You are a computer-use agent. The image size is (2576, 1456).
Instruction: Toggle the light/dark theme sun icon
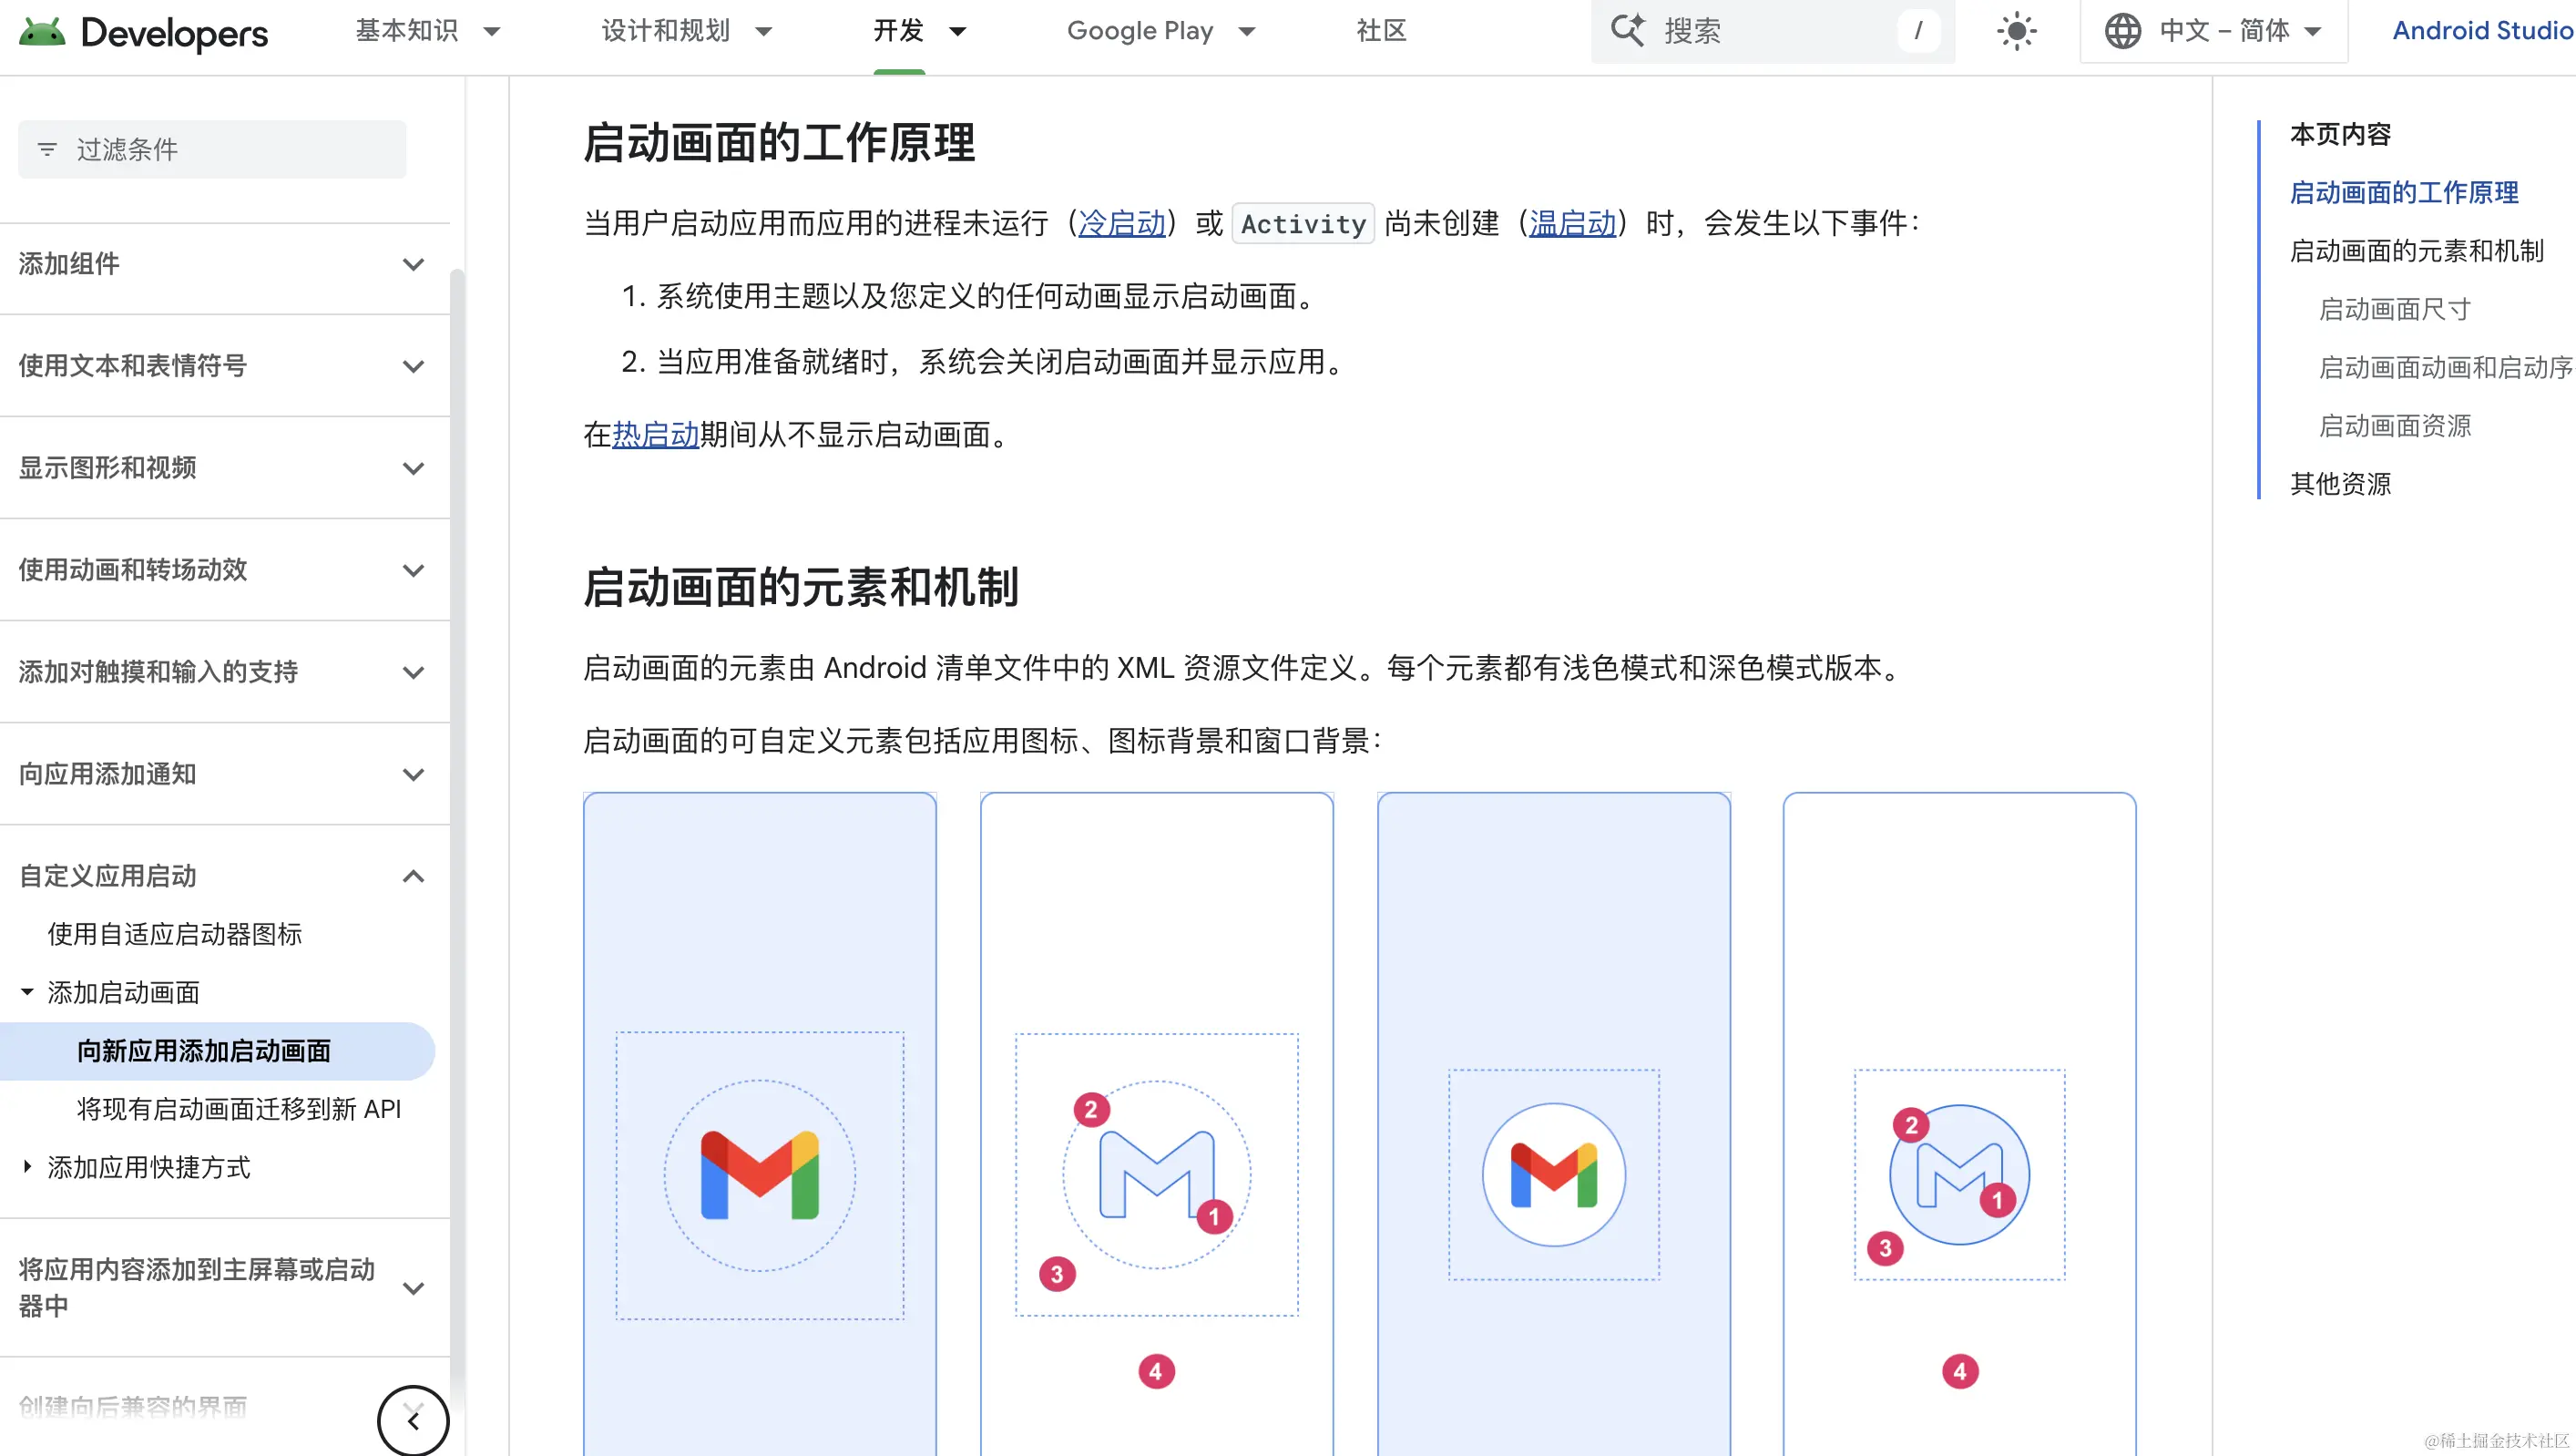click(2016, 31)
